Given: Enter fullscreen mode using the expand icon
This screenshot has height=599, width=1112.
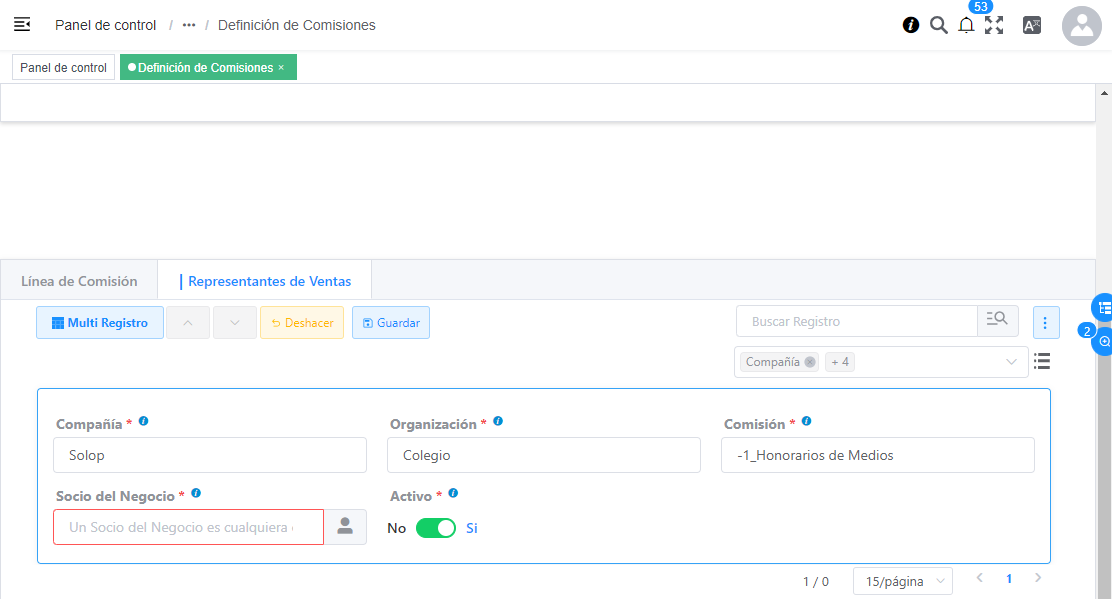Looking at the screenshot, I should (x=994, y=26).
